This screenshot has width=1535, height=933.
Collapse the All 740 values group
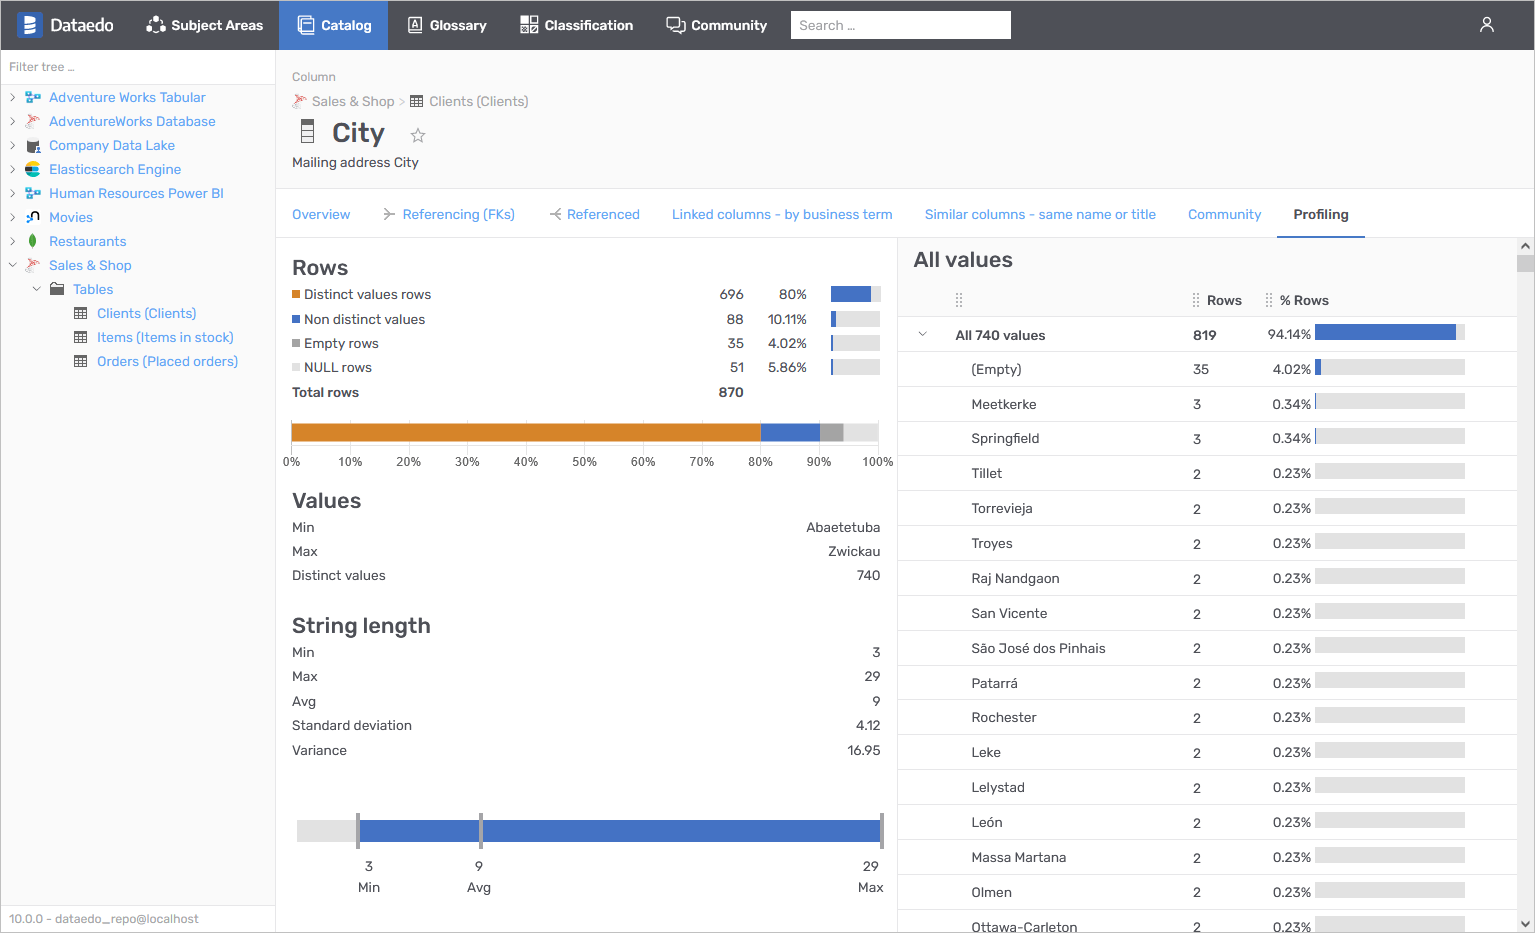[x=922, y=334]
